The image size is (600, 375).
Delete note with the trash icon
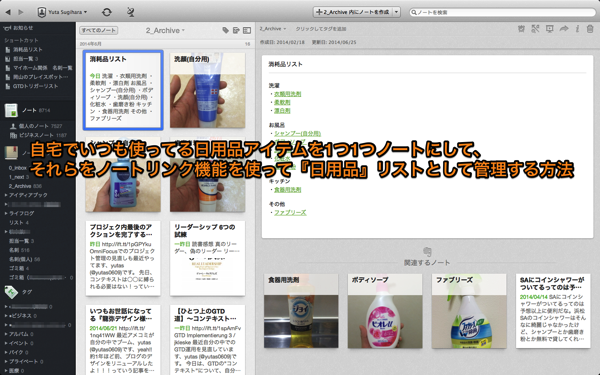[590, 29]
